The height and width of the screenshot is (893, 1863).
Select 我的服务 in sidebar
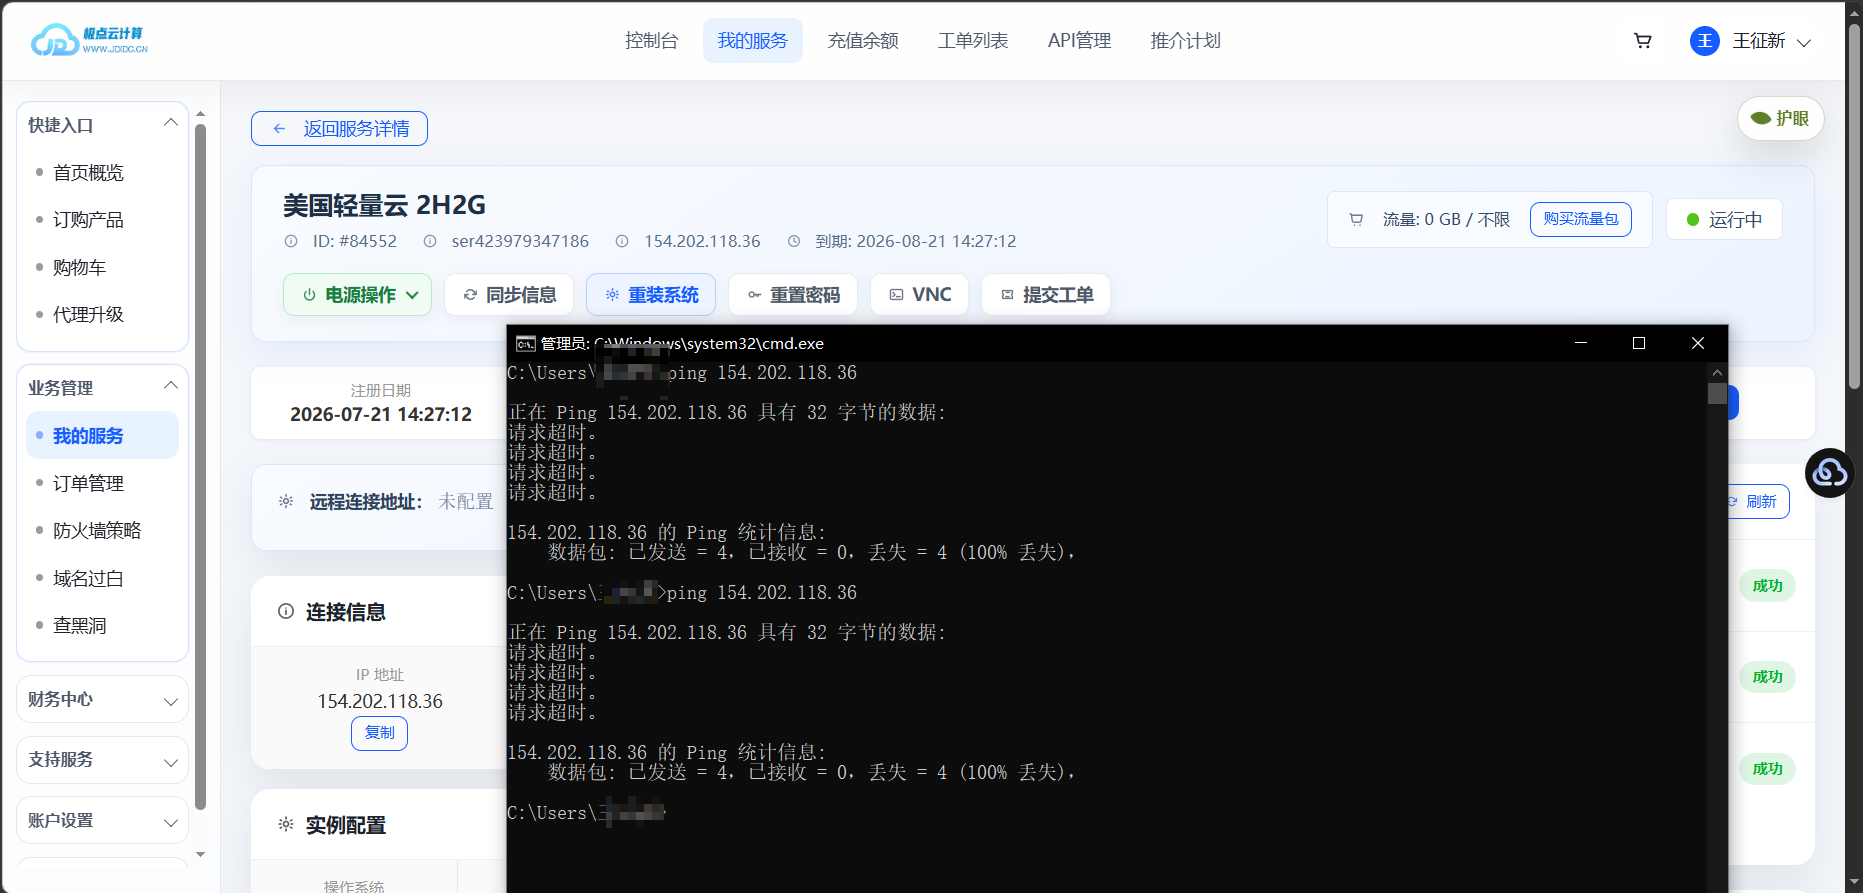click(103, 436)
